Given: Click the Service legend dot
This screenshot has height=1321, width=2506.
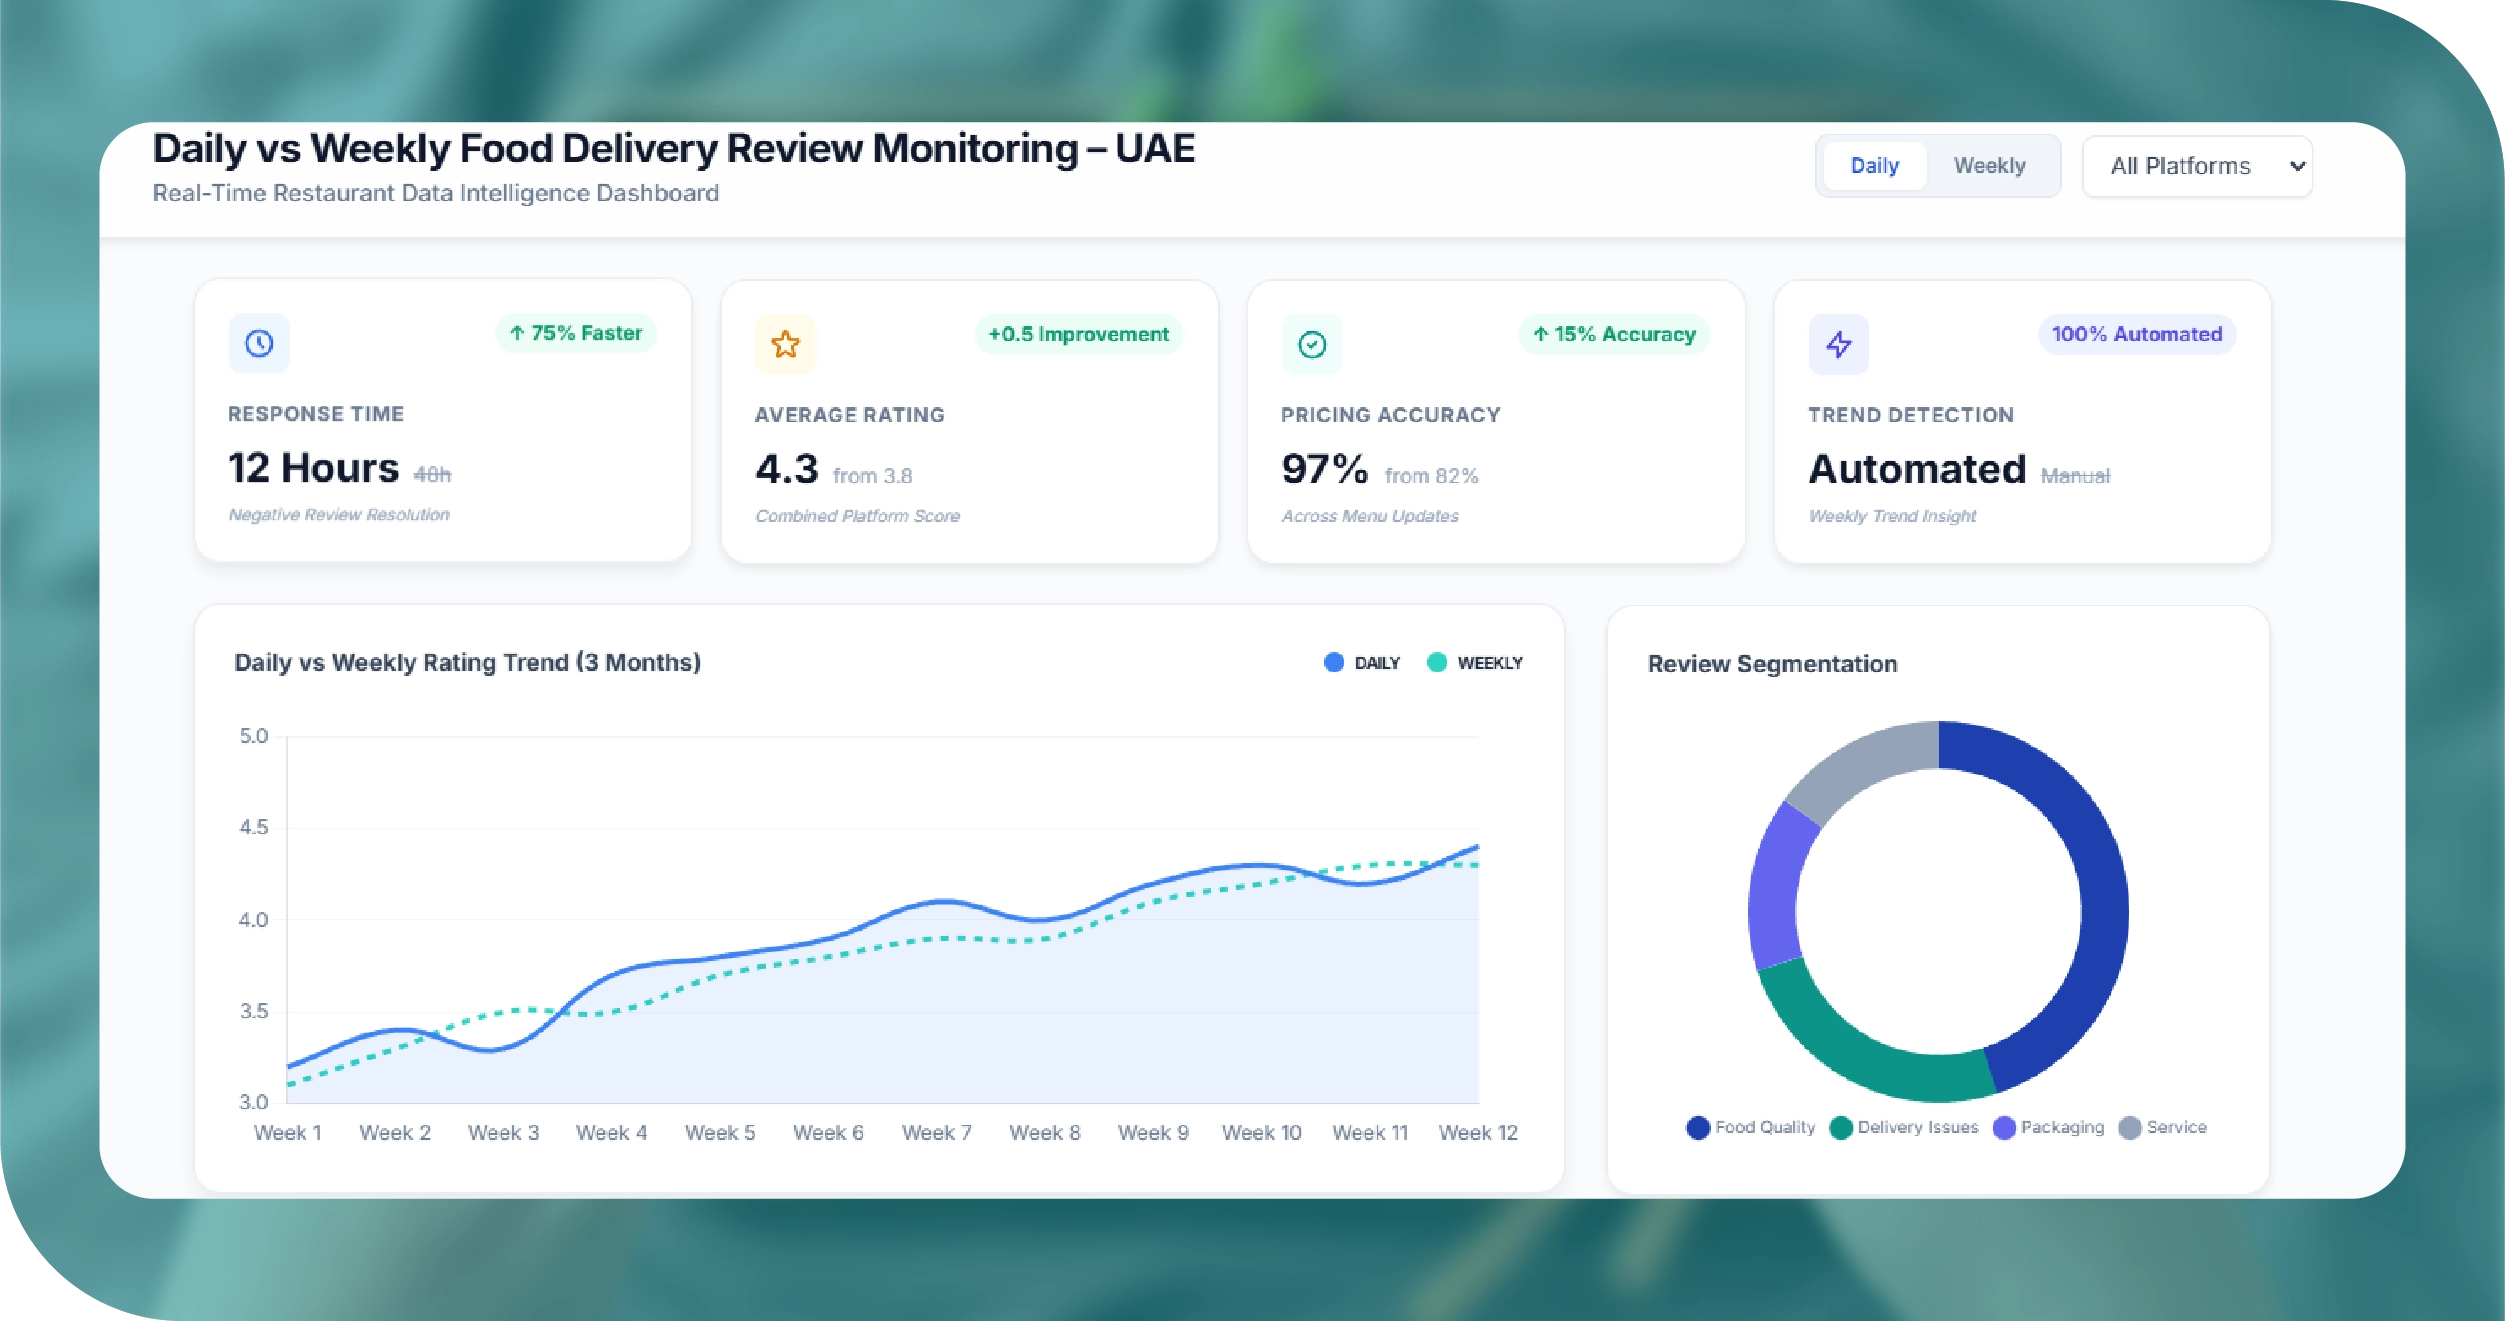Looking at the screenshot, I should click(x=2129, y=1127).
